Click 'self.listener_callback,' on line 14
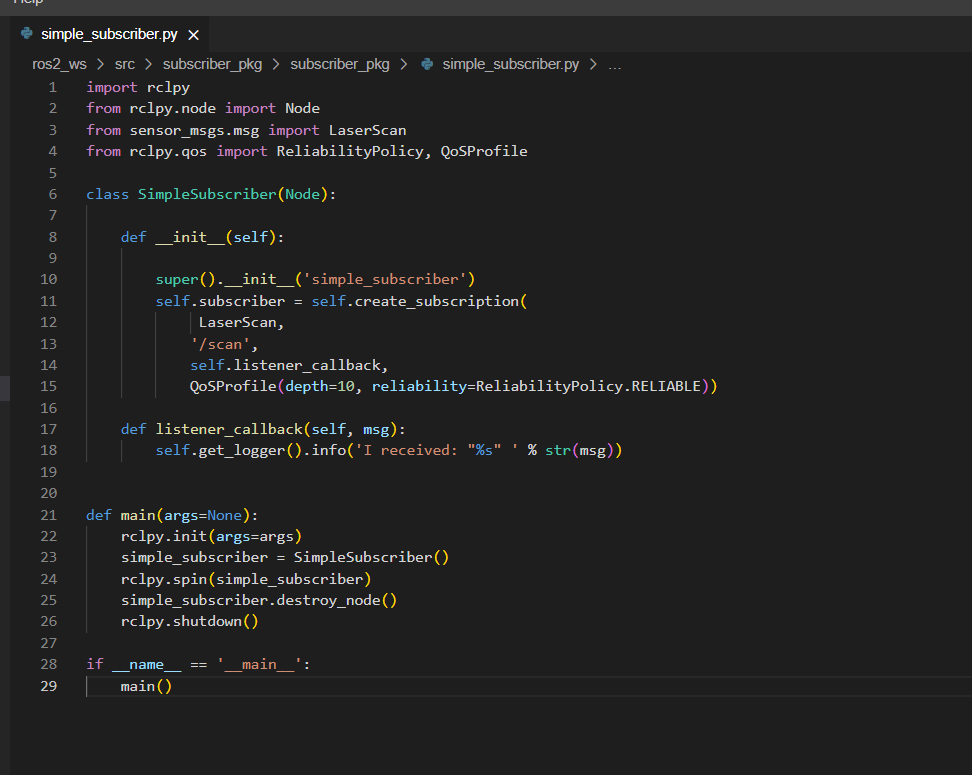The image size is (972, 775). (x=289, y=366)
